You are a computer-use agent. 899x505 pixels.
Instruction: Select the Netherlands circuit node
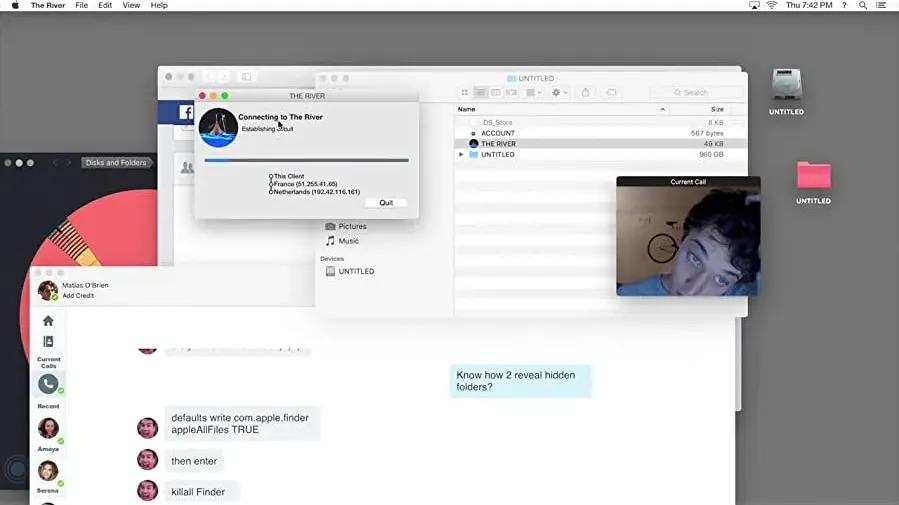tap(314, 192)
